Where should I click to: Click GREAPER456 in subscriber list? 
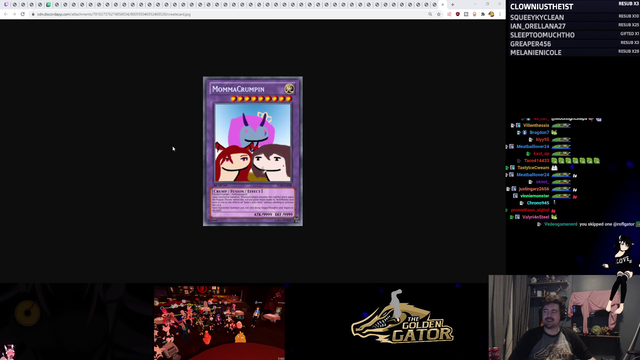[530, 44]
